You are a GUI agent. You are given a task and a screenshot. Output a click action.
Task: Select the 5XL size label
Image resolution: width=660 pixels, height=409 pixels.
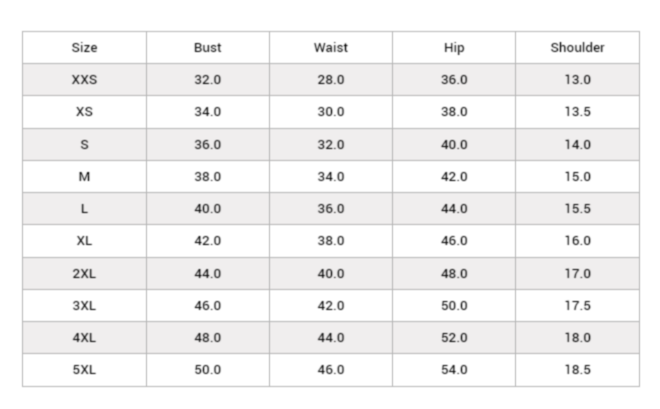pos(84,370)
